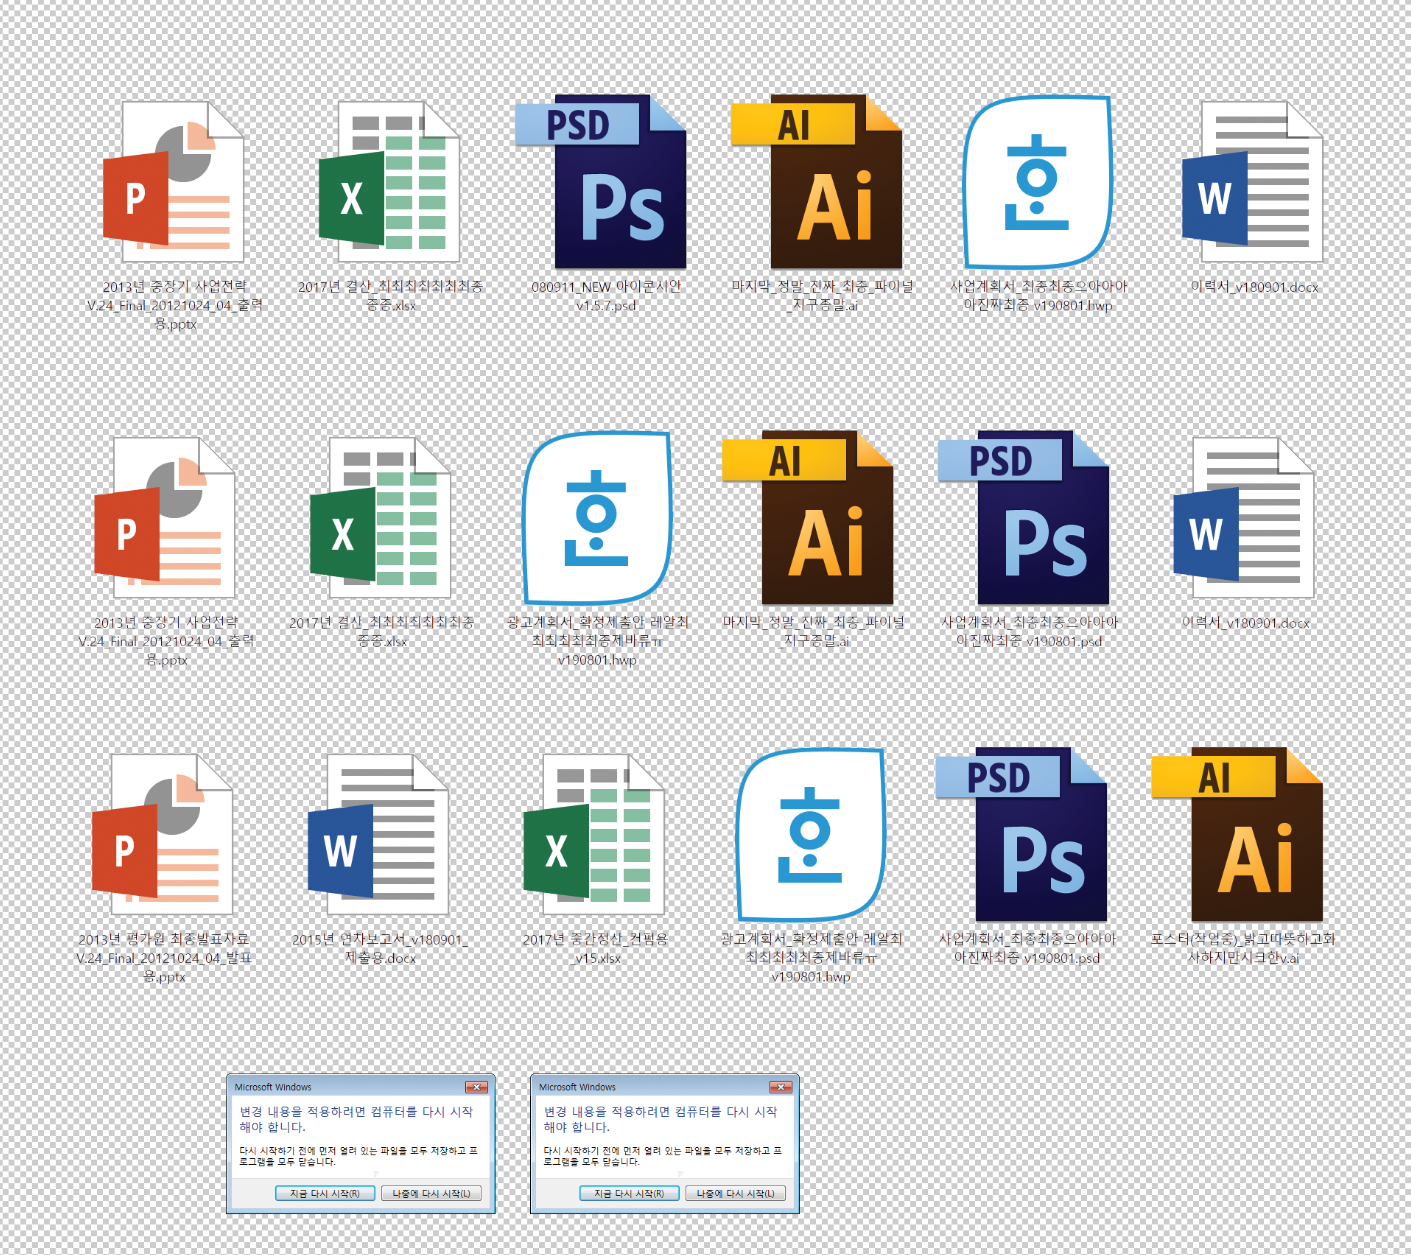The height and width of the screenshot is (1255, 1411).
Task: Choose 나중에 다시 시작(L) in right dialog
Action: point(736,1193)
